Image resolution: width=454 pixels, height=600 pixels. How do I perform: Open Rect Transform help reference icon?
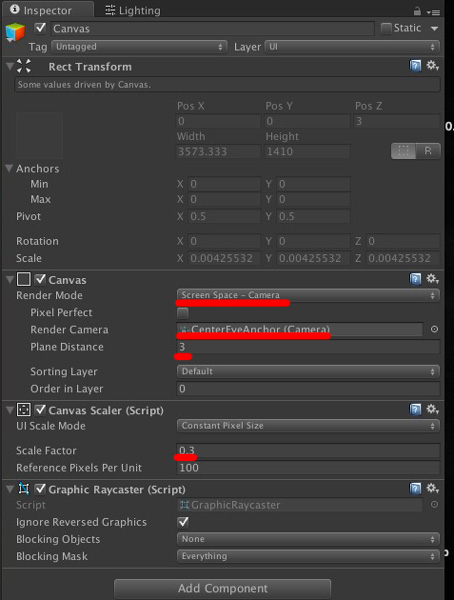click(x=415, y=66)
